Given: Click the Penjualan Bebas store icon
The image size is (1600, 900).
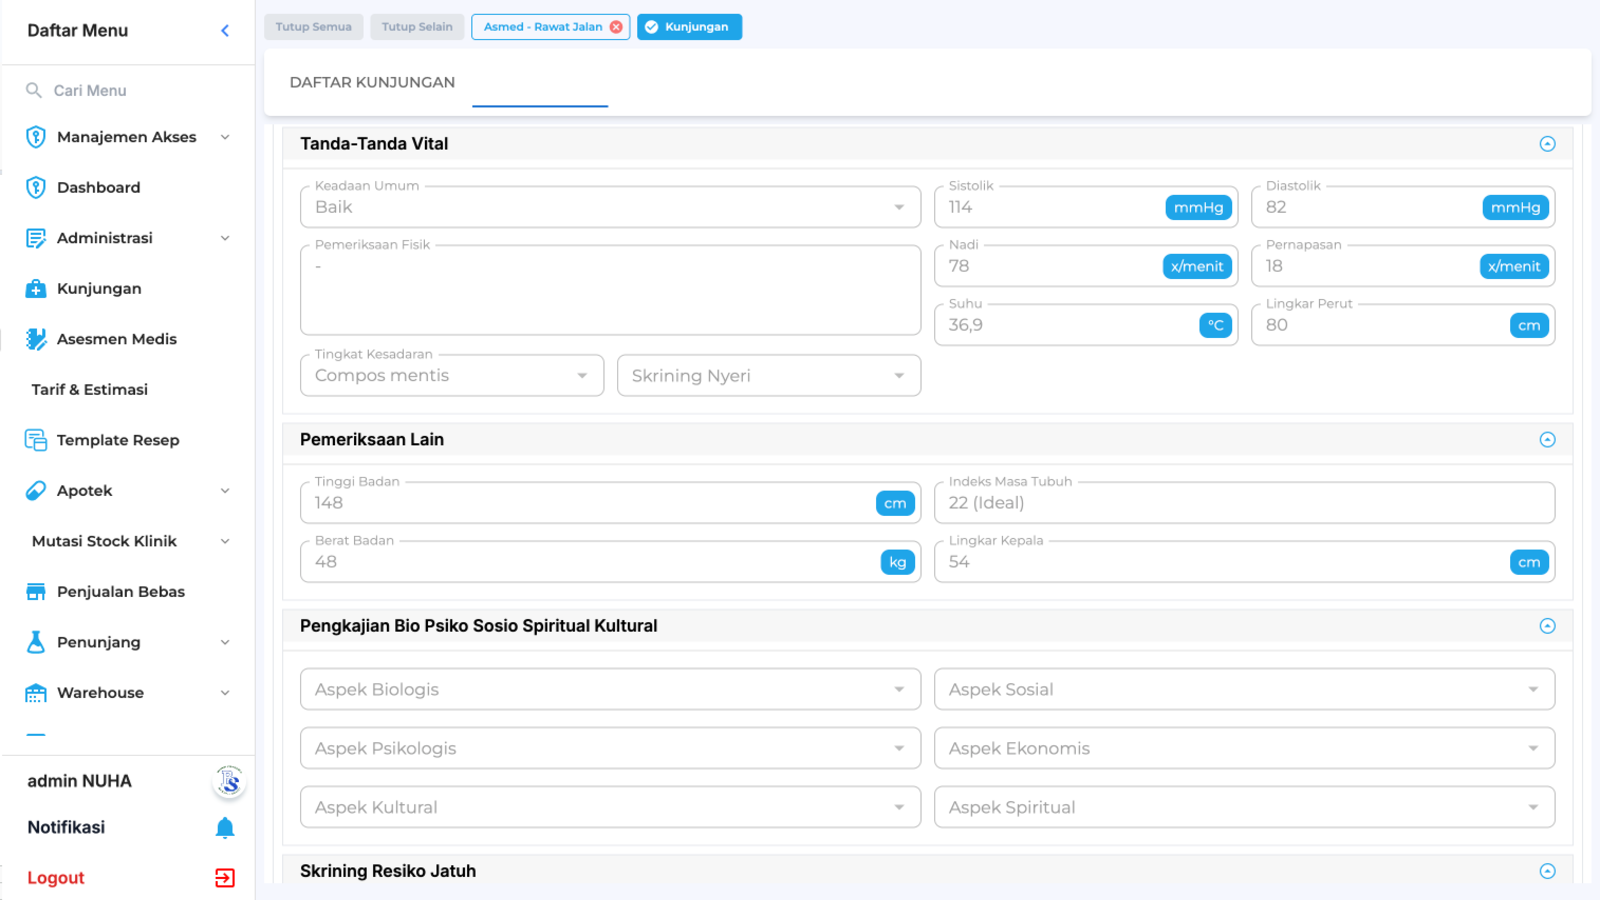Looking at the screenshot, I should click(36, 591).
